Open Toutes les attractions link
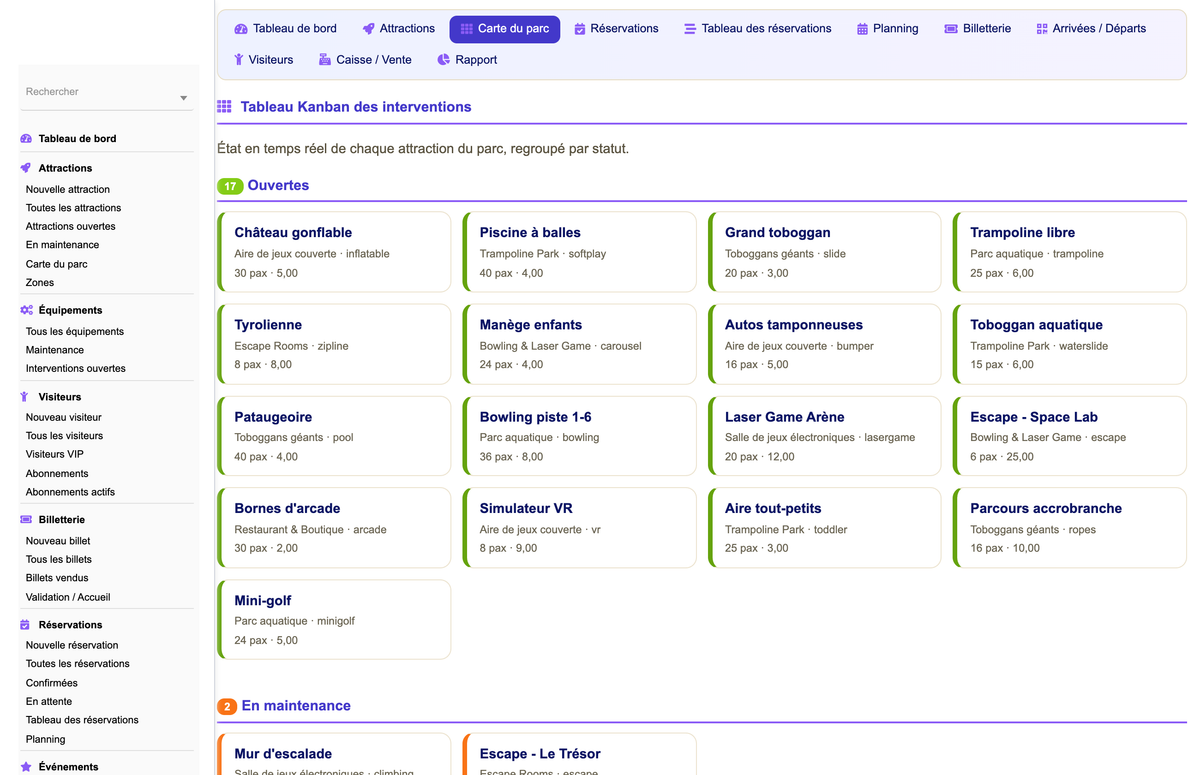 point(73,208)
